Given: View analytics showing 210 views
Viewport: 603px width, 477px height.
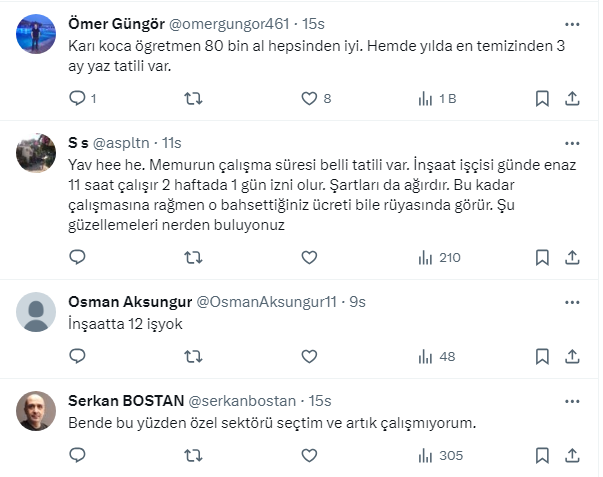Looking at the screenshot, I should click(x=438, y=257).
